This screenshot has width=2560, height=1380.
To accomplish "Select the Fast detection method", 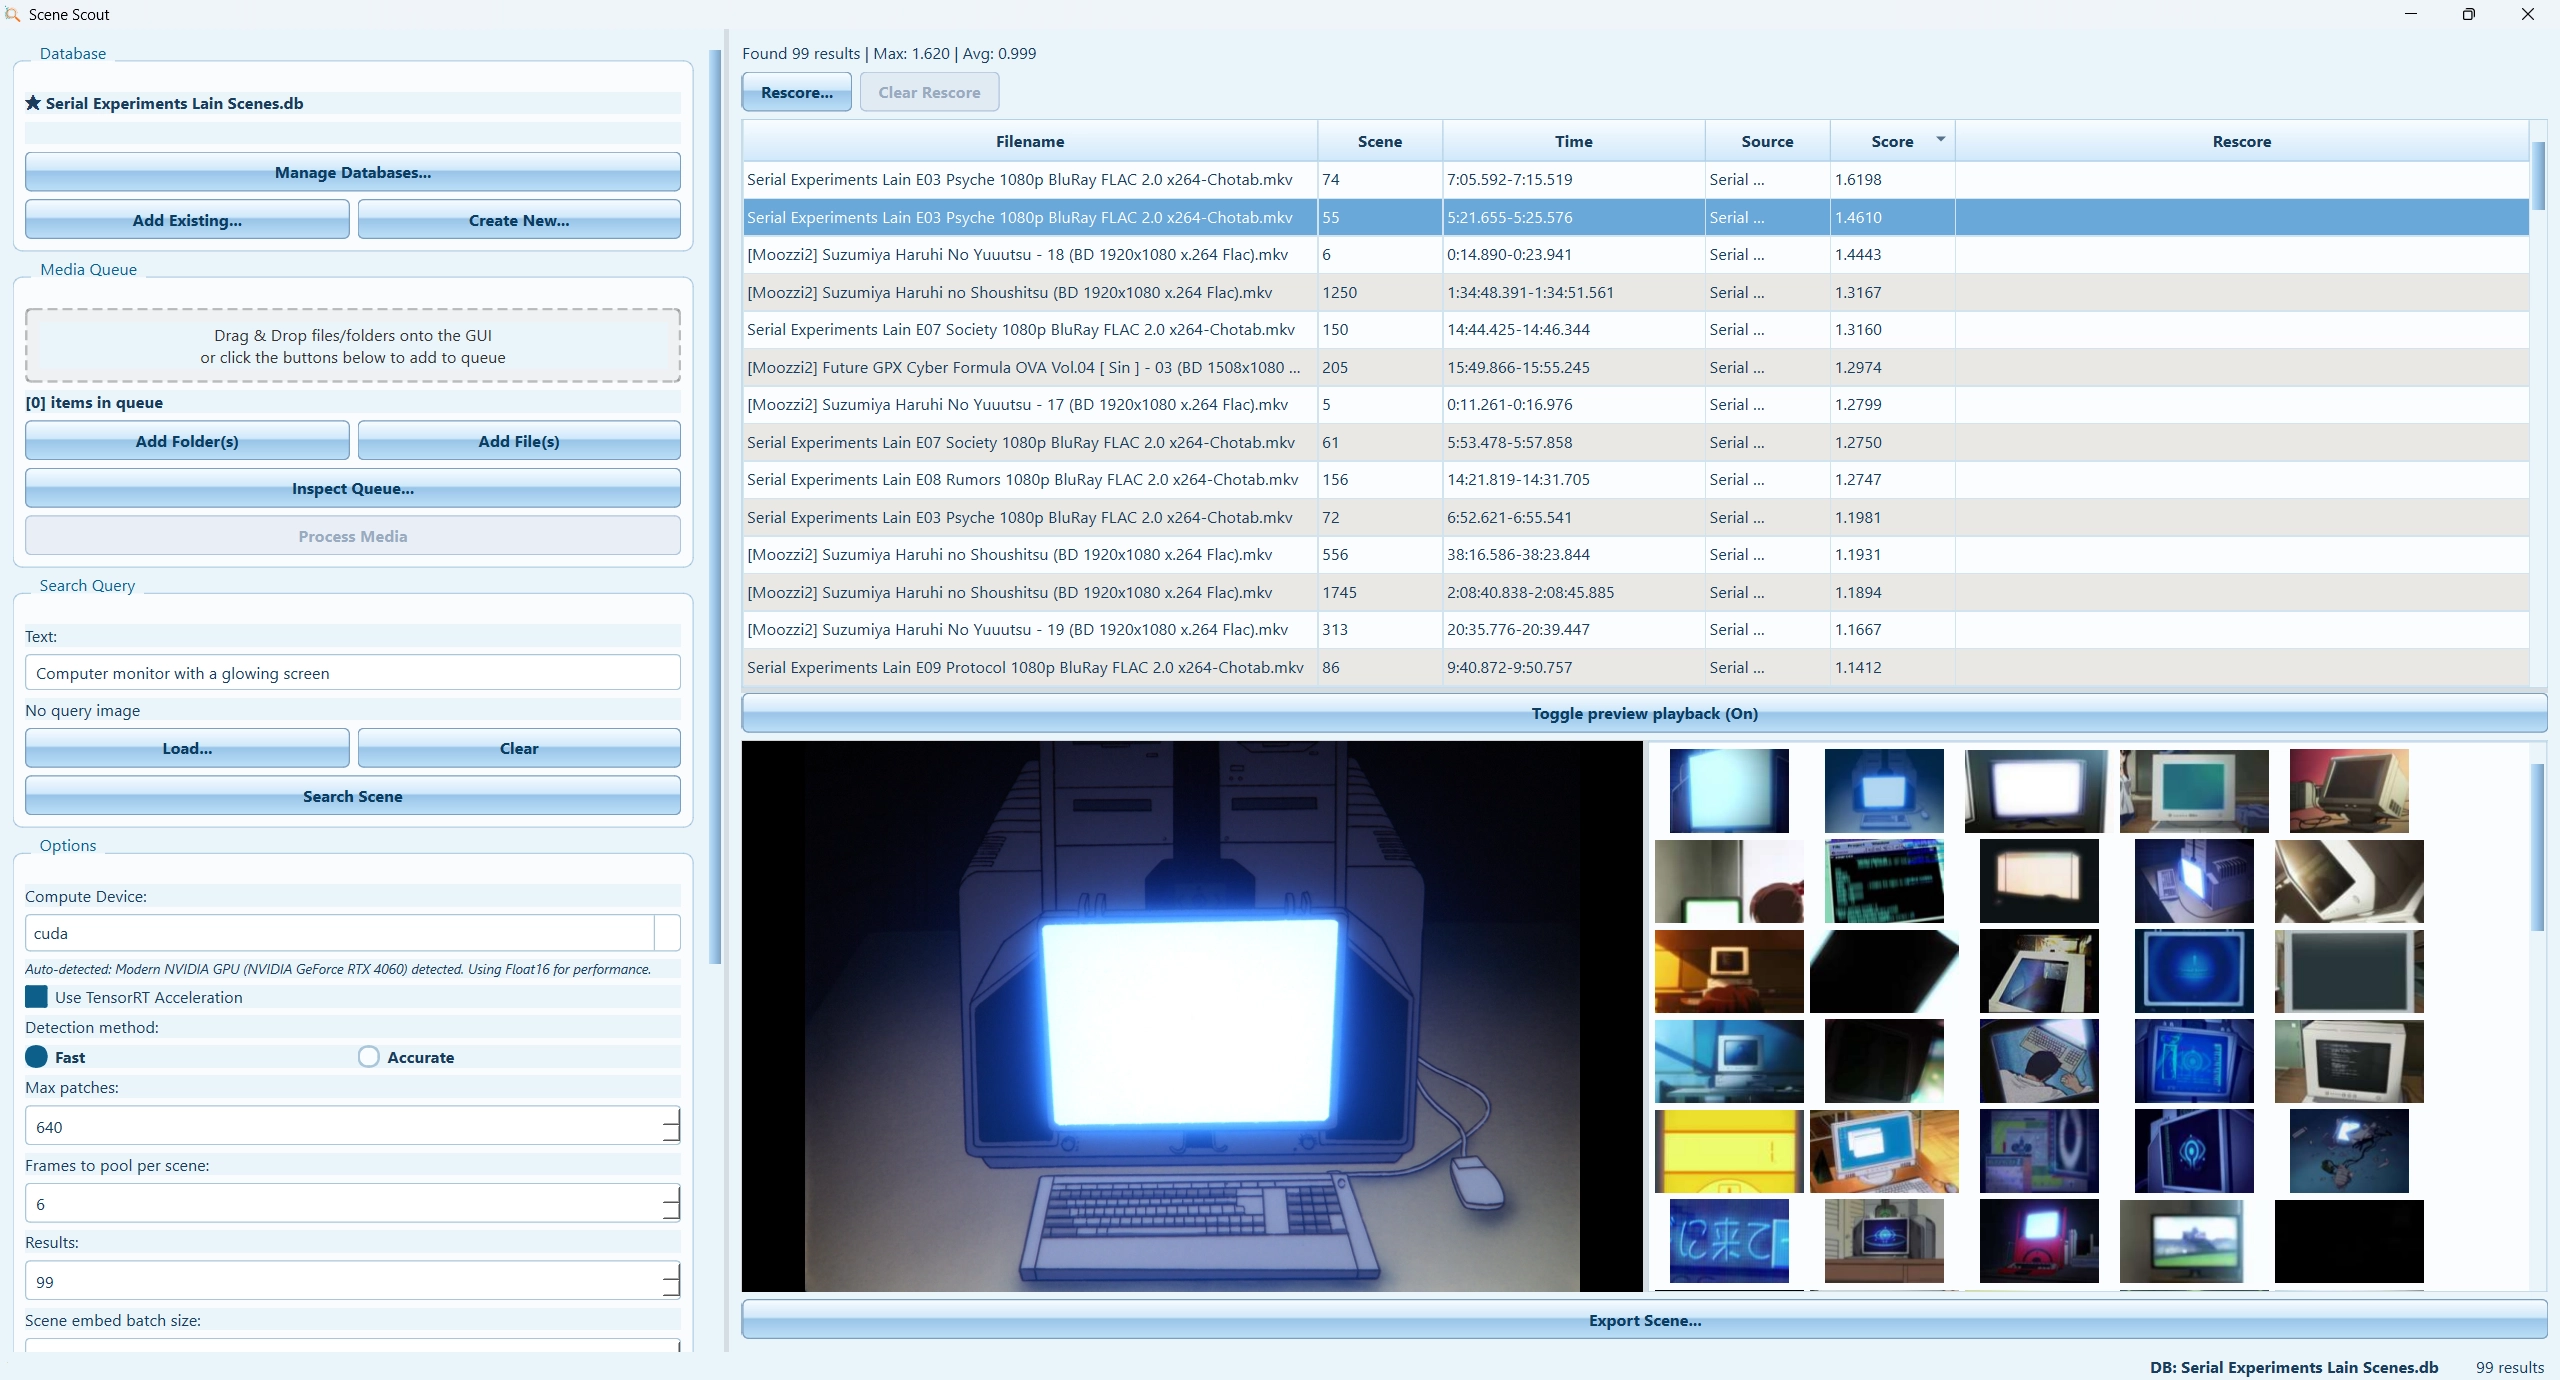I will click(37, 1057).
